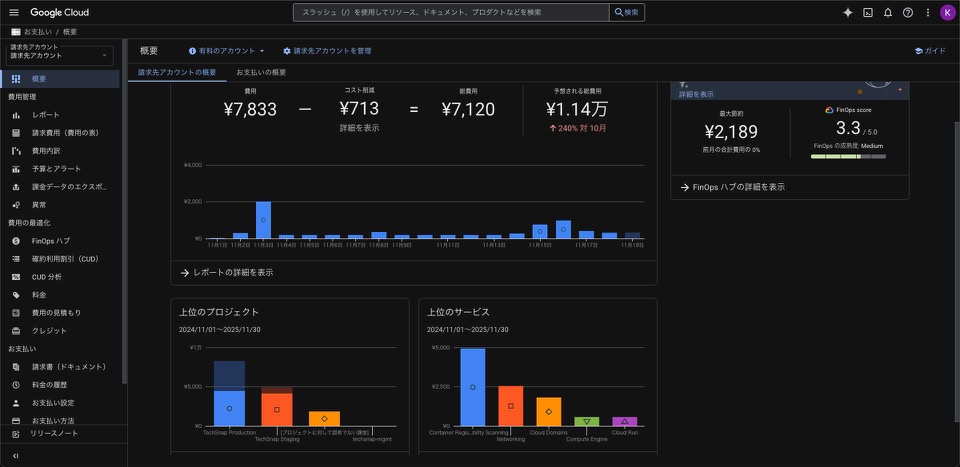This screenshot has width=960, height=467.
Task: Collapse the left sidebar with the arrow icon
Action: pyautogui.click(x=15, y=456)
